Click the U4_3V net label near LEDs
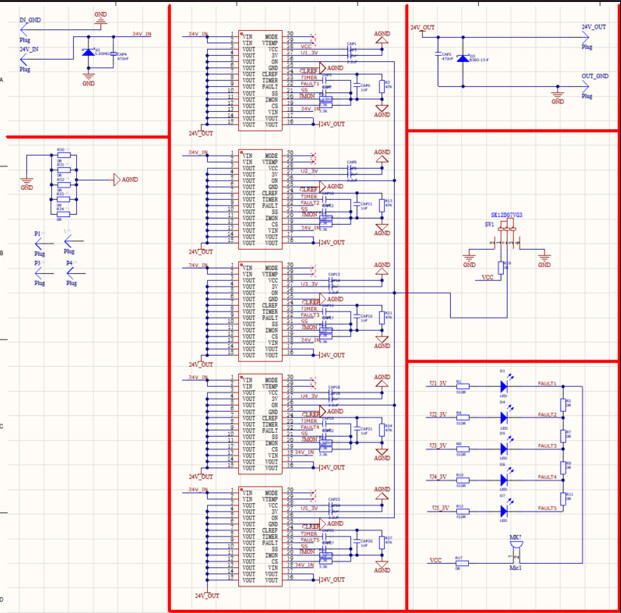621x613 pixels. coord(438,477)
